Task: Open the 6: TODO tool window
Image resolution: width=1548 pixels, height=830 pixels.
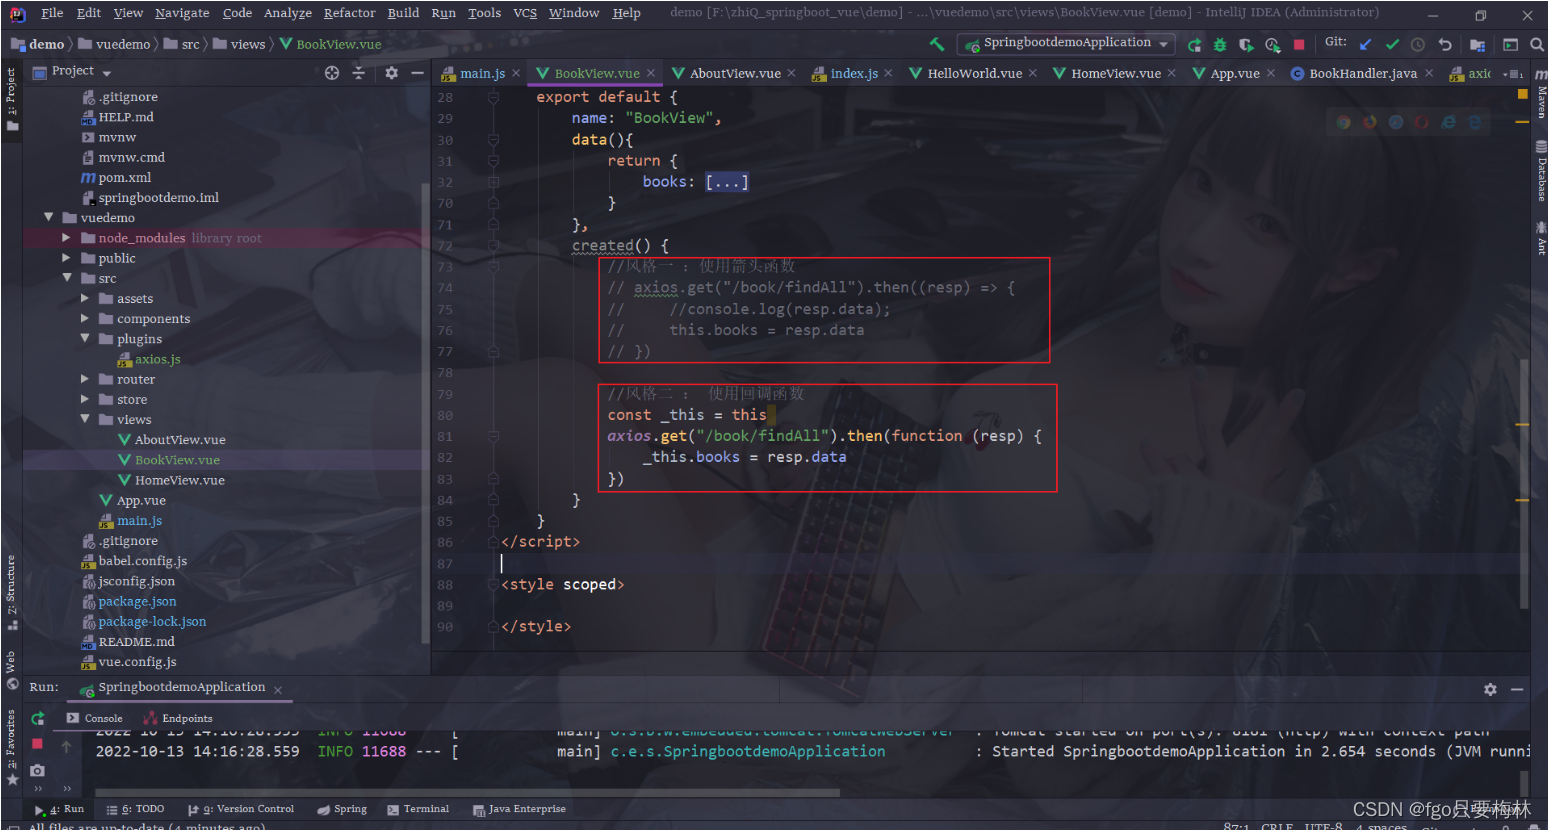Action: pyautogui.click(x=136, y=809)
